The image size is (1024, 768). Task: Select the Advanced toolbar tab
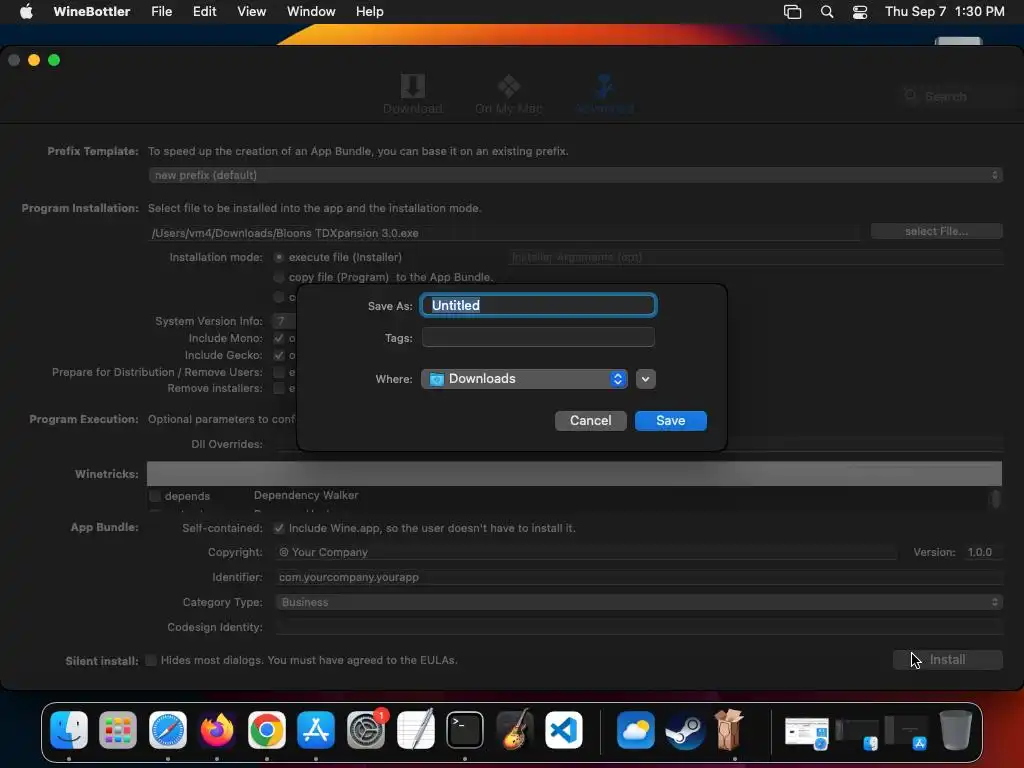[x=605, y=94]
